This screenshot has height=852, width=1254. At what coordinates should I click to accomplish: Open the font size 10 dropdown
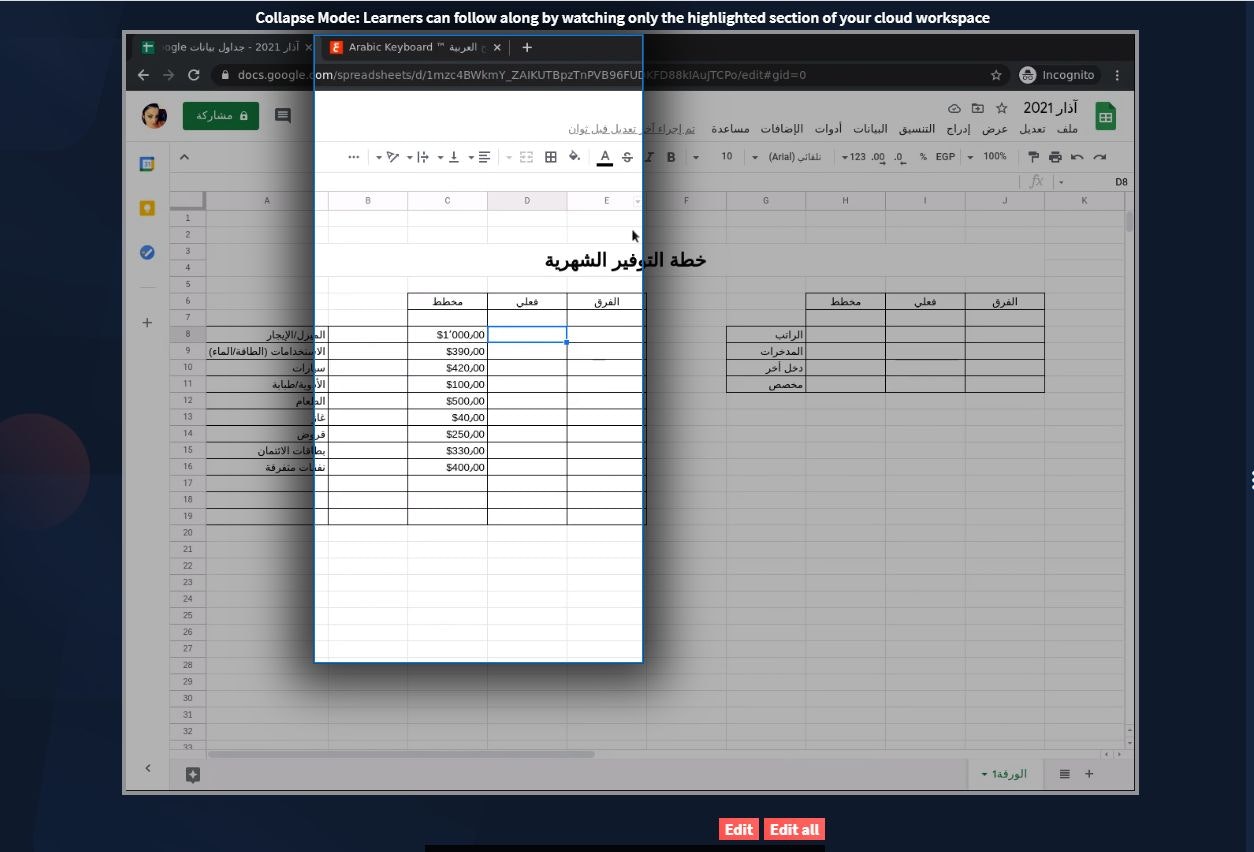pyautogui.click(x=712, y=157)
